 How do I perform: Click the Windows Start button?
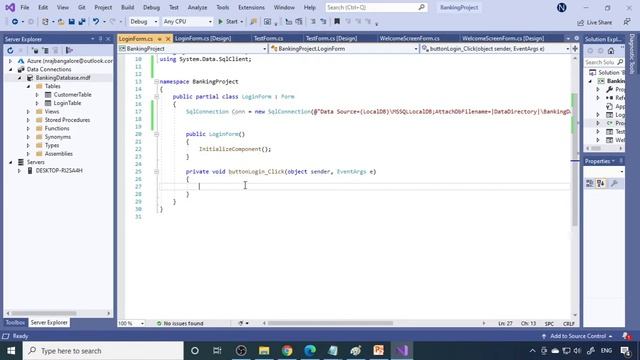pyautogui.click(x=11, y=351)
